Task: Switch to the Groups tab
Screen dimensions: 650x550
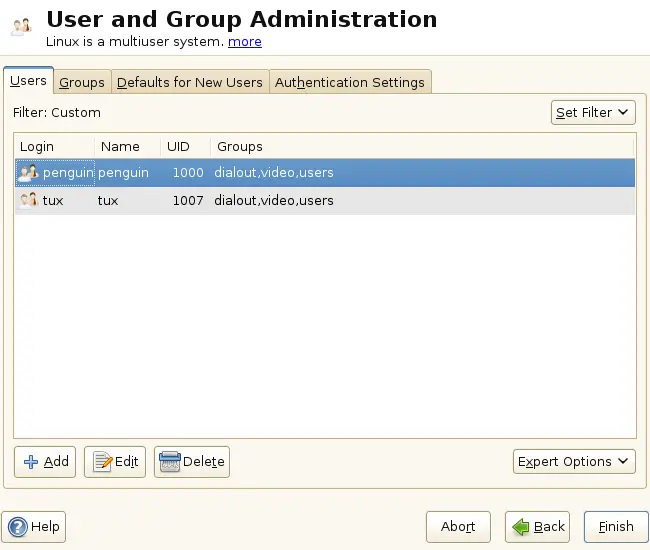Action: click(x=82, y=82)
